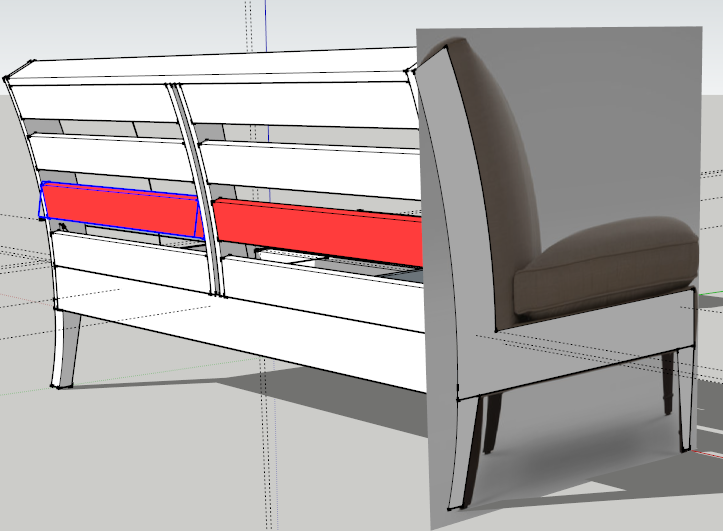Click the sofa side-view reference photo plane
The width and height of the screenshot is (723, 531).
[565, 277]
